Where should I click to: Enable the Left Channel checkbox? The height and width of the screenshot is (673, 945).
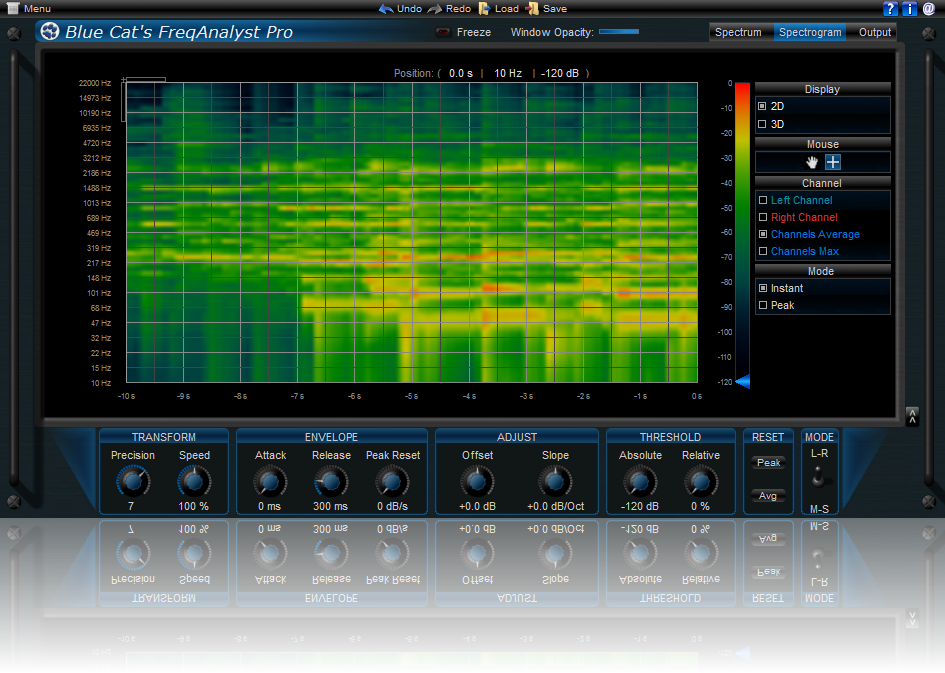click(763, 200)
